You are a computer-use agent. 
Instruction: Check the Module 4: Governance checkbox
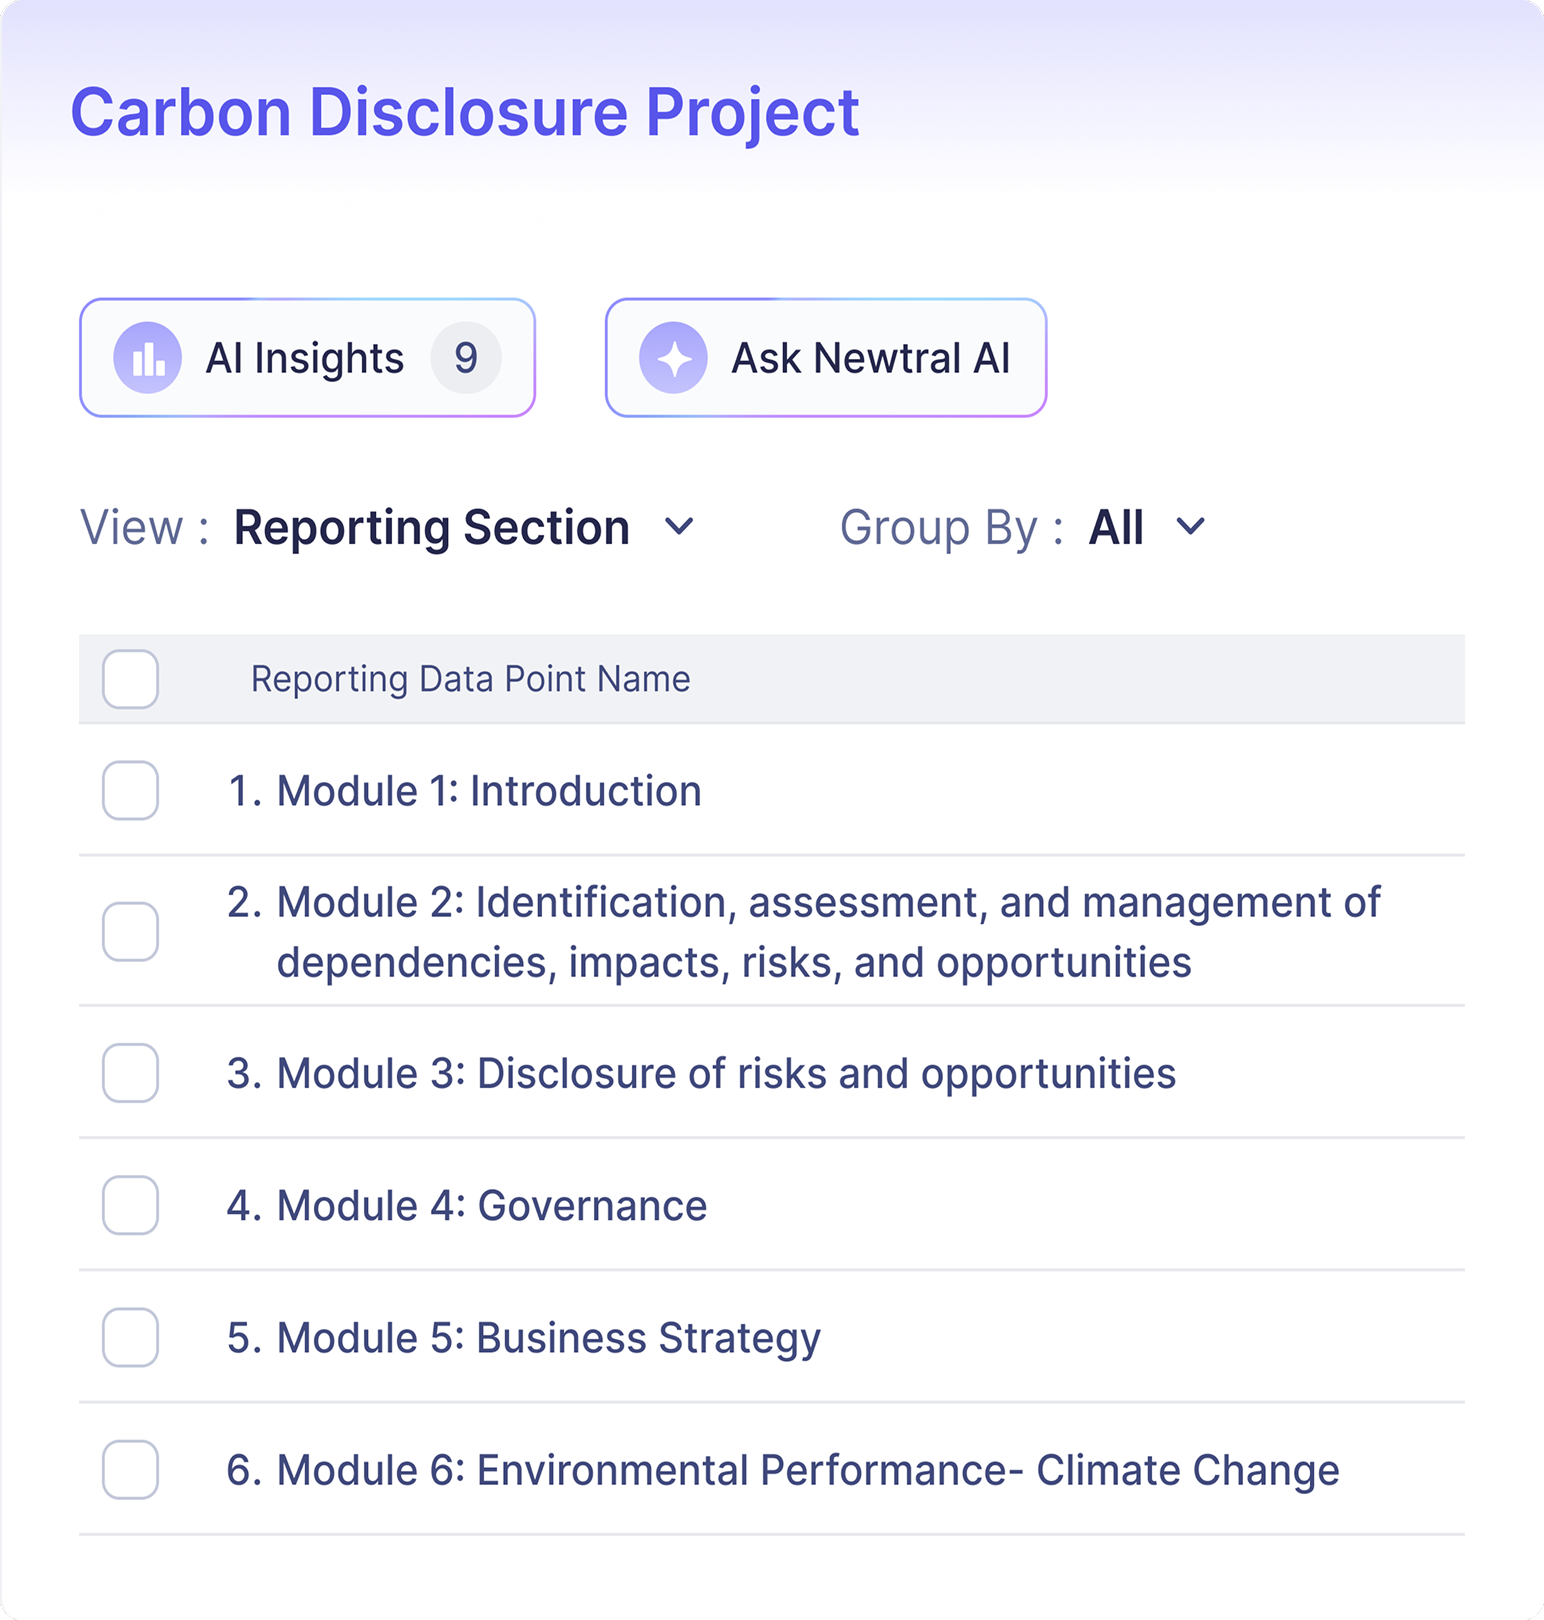(131, 1205)
